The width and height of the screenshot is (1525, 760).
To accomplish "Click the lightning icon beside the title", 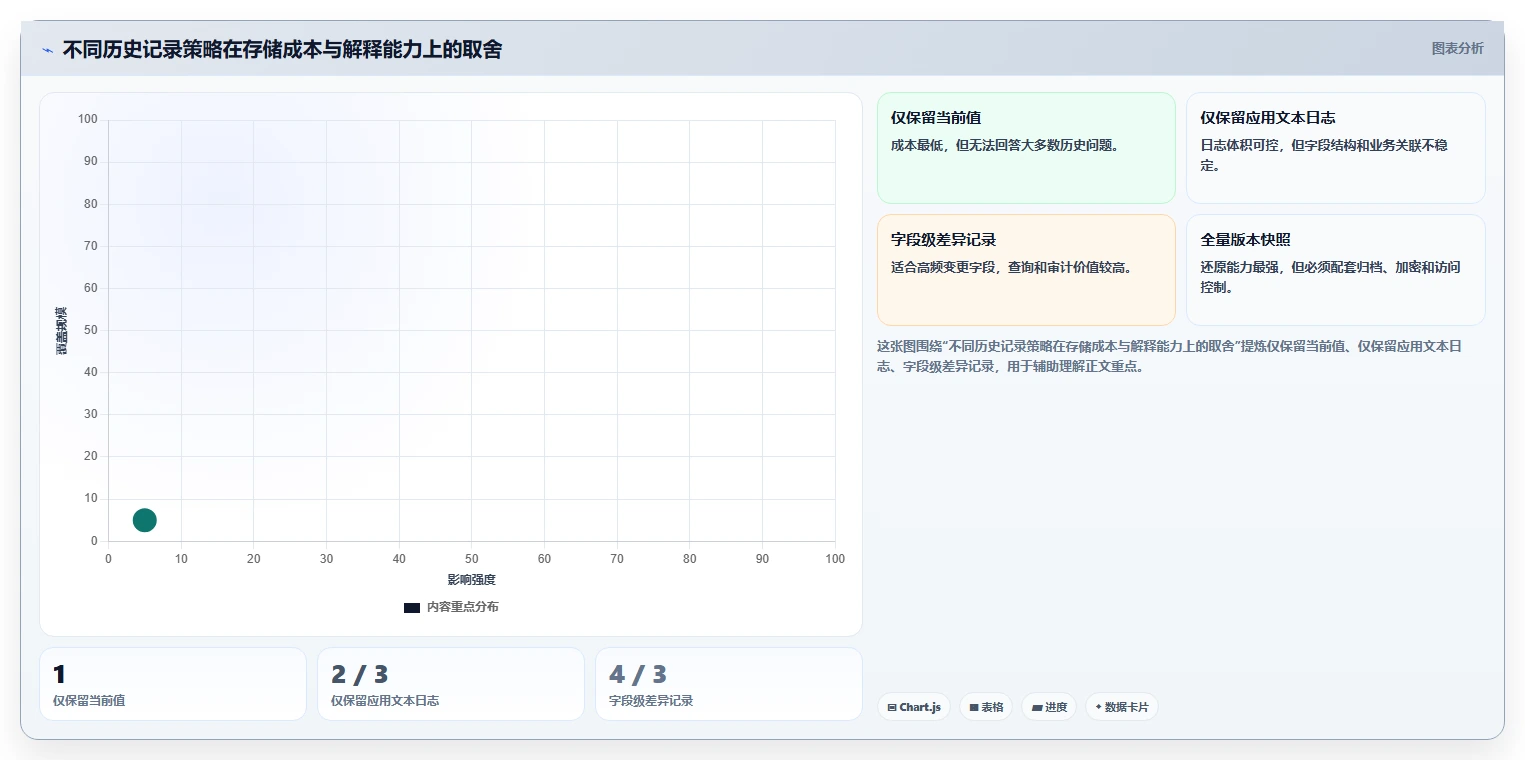I will [47, 50].
